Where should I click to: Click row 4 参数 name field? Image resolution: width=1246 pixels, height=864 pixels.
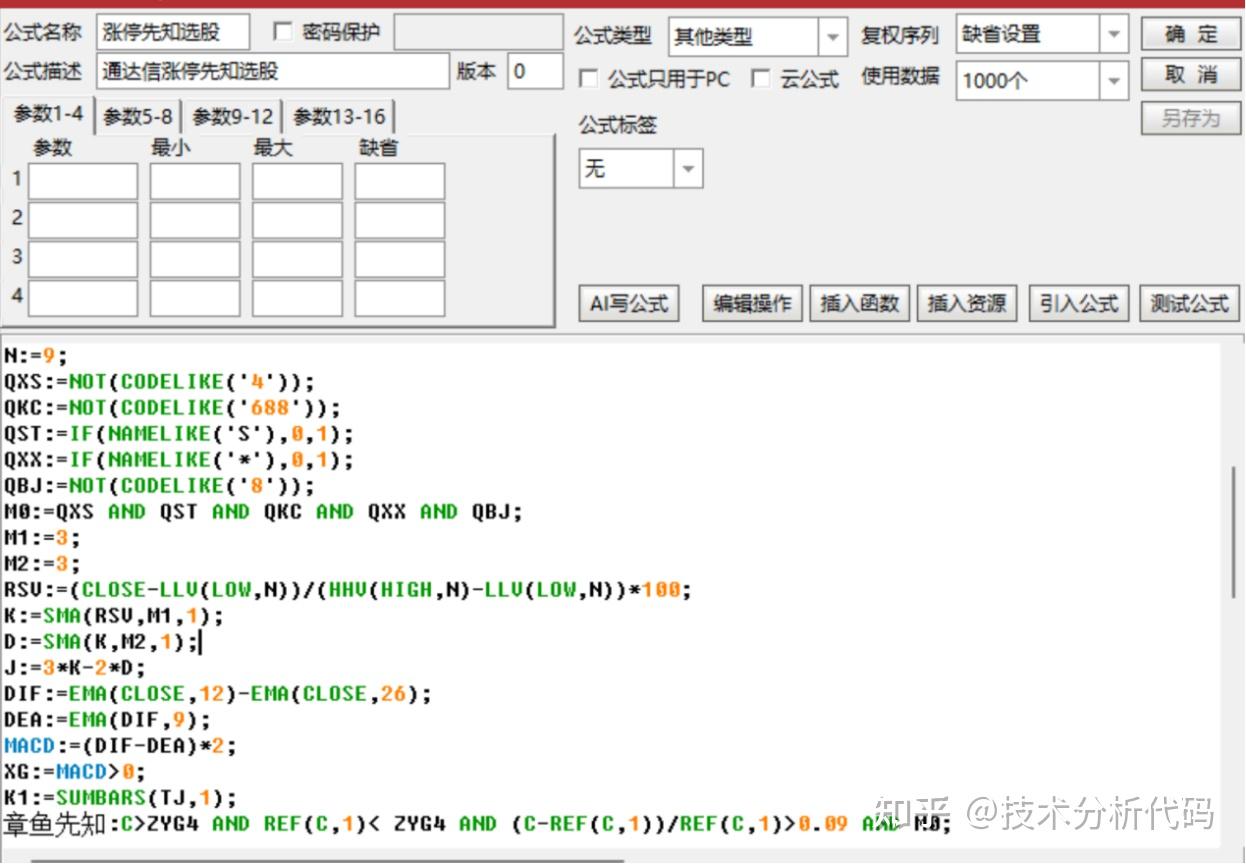tap(83, 298)
